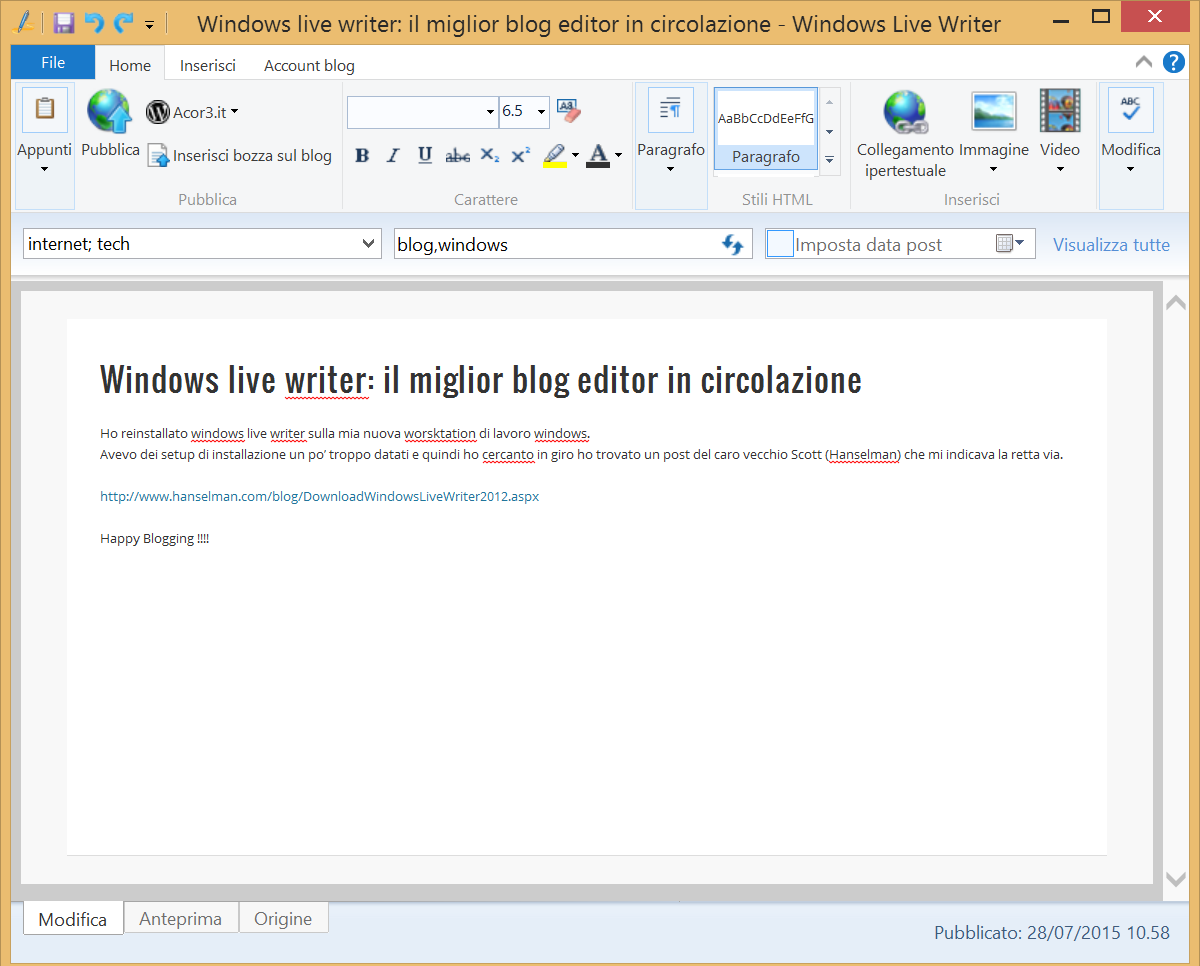Viewport: 1200px width, 966px height.
Task: Open the Immagine dropdown arrow
Action: [x=994, y=169]
